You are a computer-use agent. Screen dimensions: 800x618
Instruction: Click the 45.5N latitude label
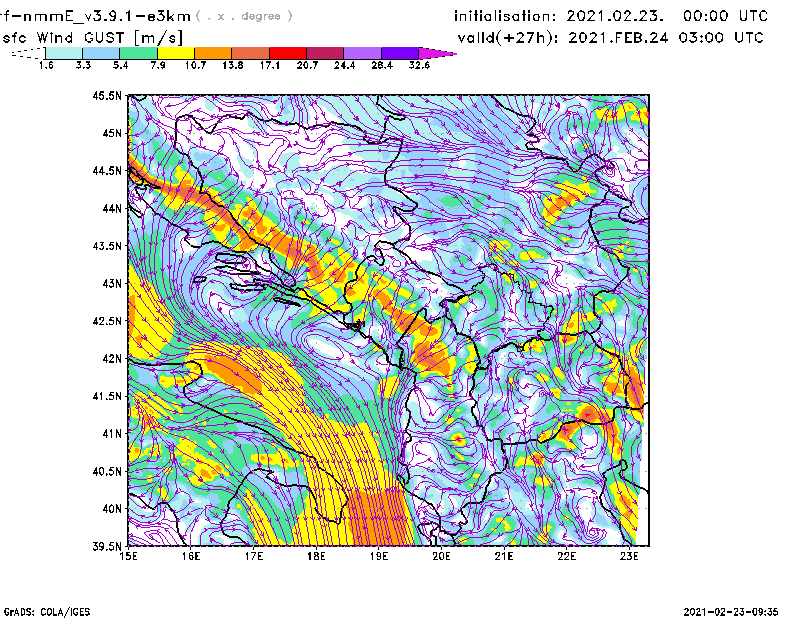(107, 95)
